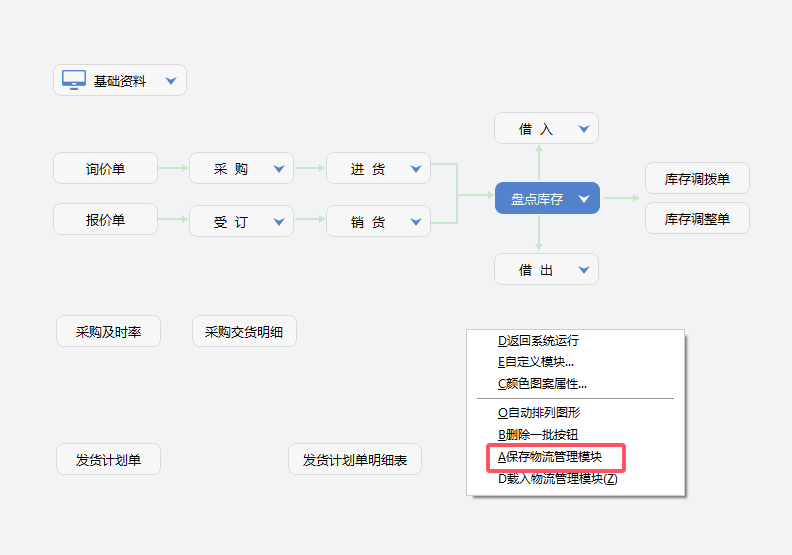
Task: Click the monitor icon beside 基础资料
Action: tap(74, 80)
